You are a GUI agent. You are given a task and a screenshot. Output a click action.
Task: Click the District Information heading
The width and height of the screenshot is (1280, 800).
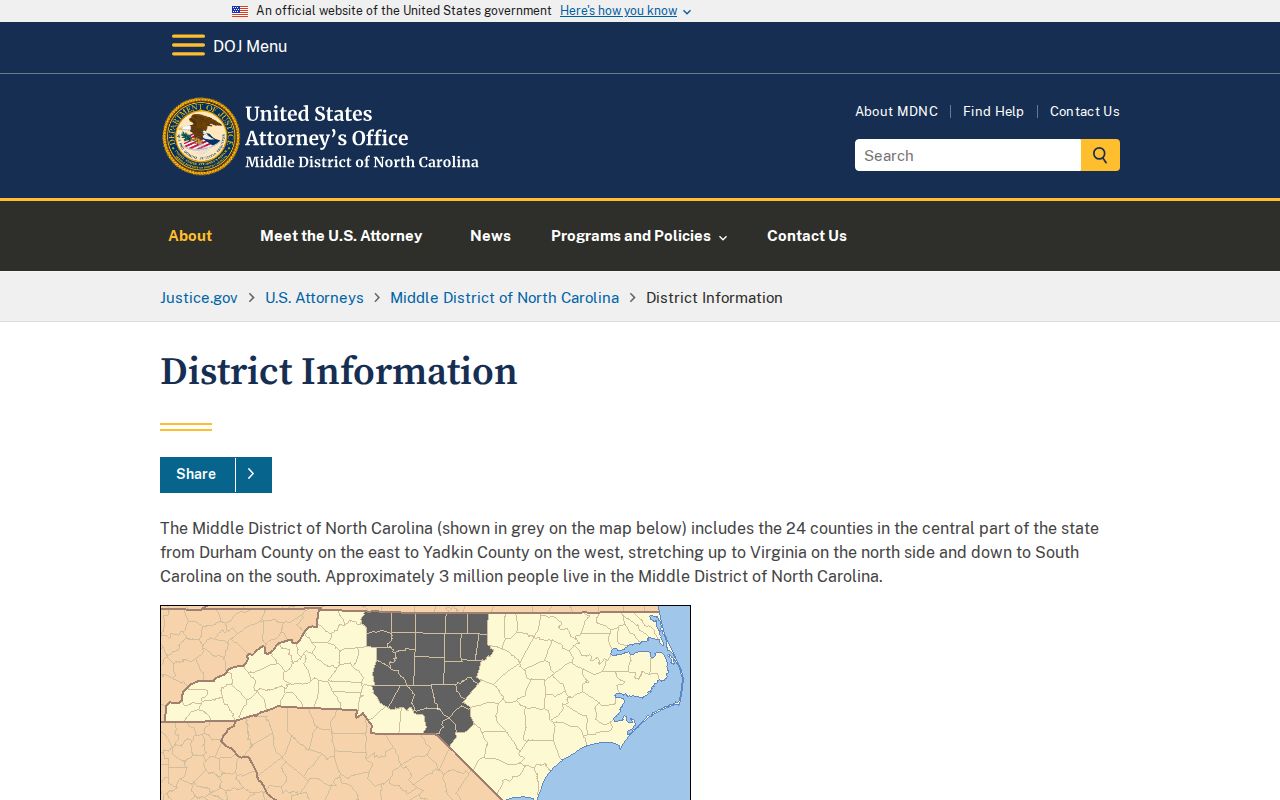coord(339,371)
